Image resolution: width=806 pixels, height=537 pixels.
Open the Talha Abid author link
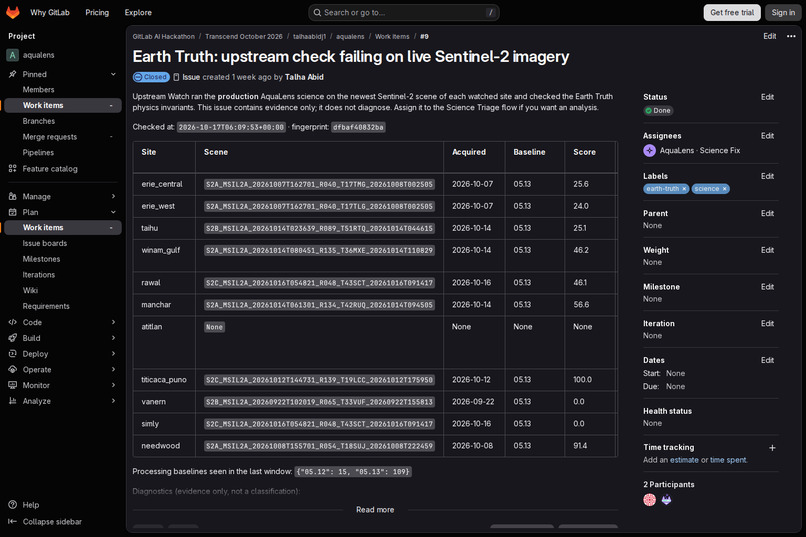304,77
